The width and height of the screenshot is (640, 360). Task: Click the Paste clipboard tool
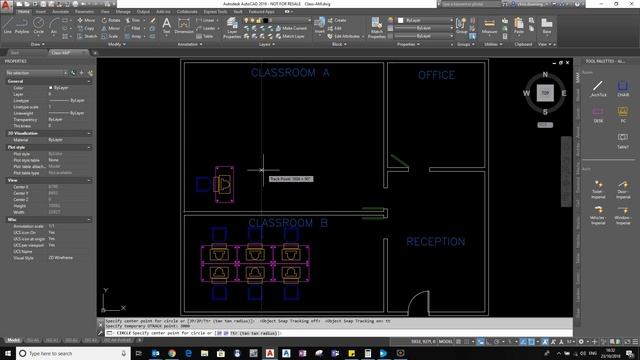pos(519,26)
